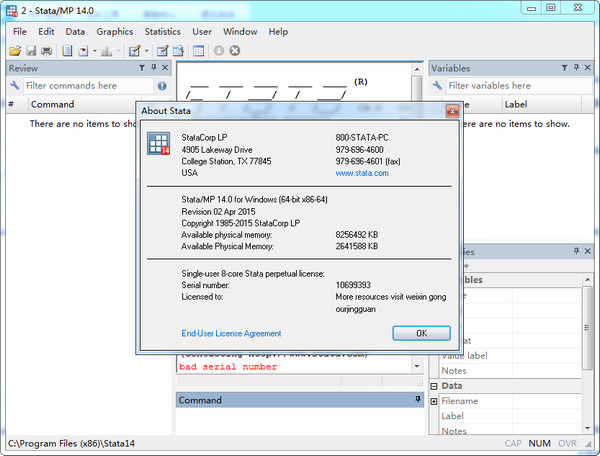Open the Data Editor (Edit) icon

162,50
